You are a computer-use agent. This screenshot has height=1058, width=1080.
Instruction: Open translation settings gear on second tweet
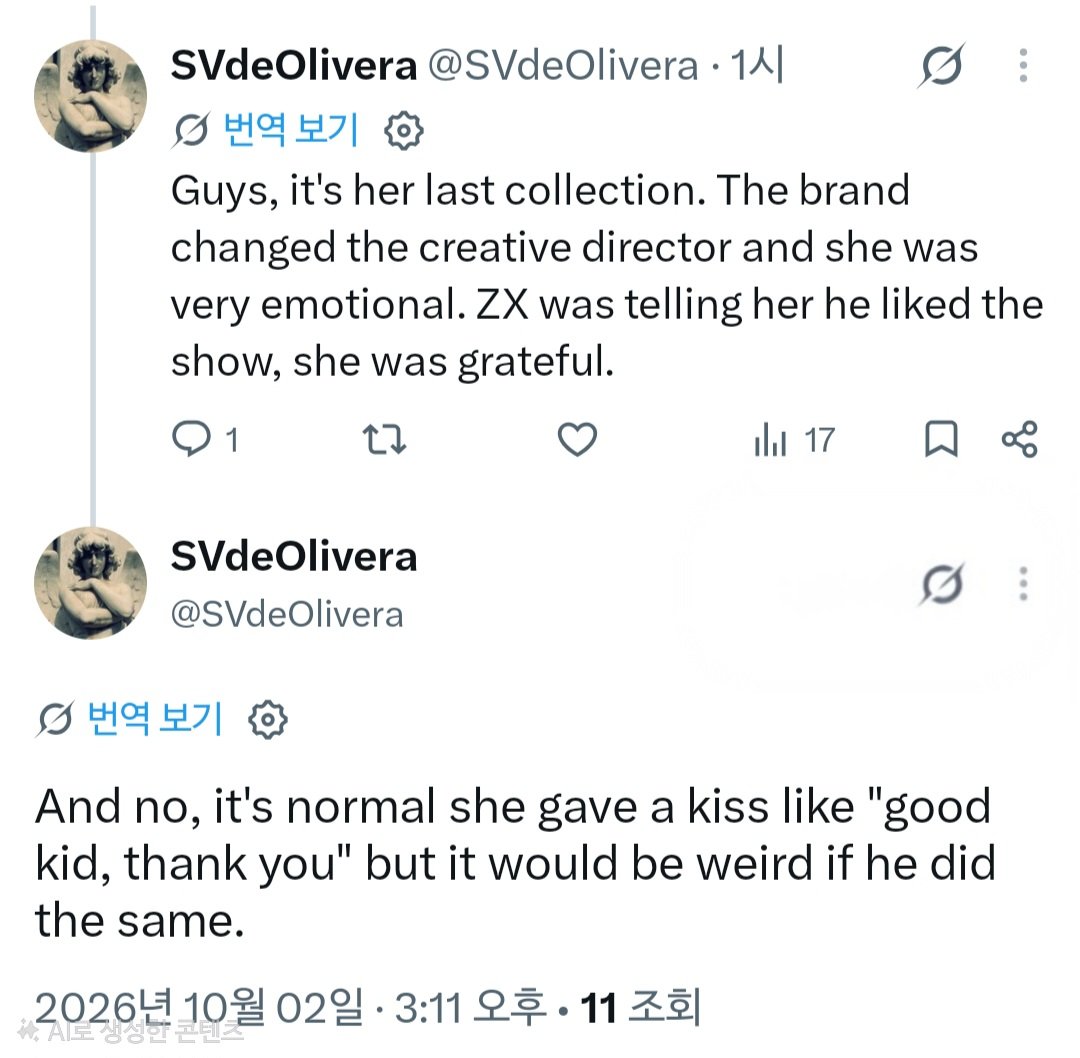(268, 720)
